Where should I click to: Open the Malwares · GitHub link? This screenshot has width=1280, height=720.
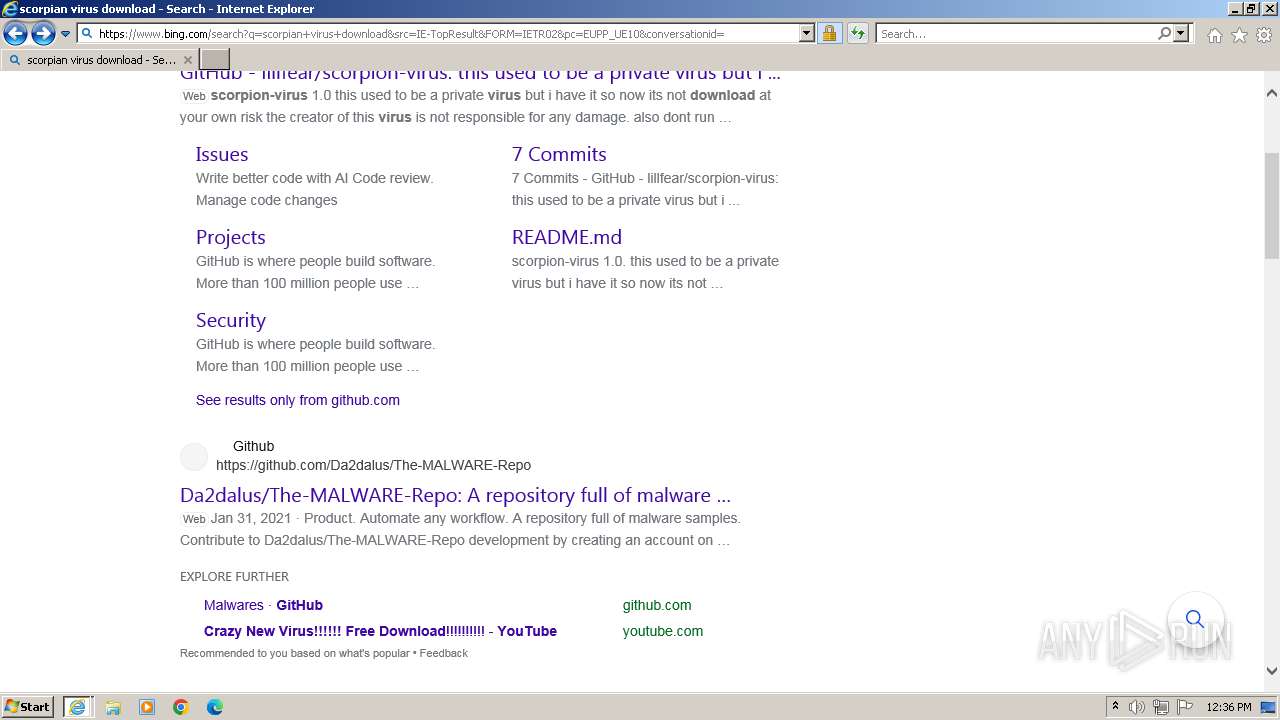click(263, 605)
